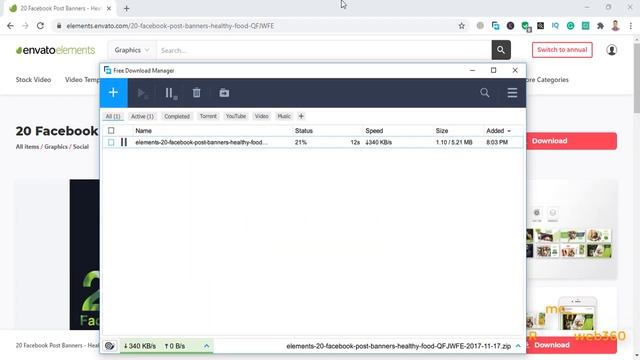The height and width of the screenshot is (360, 640).
Task: Pause all downloads in toolbar
Action: [171, 93]
